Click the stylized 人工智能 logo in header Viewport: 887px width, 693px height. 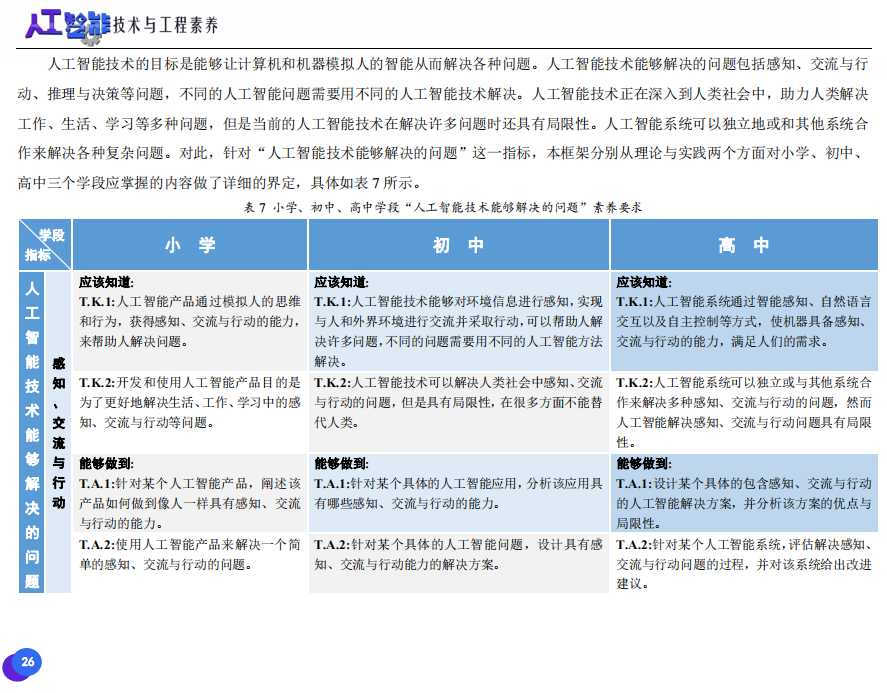pos(67,24)
